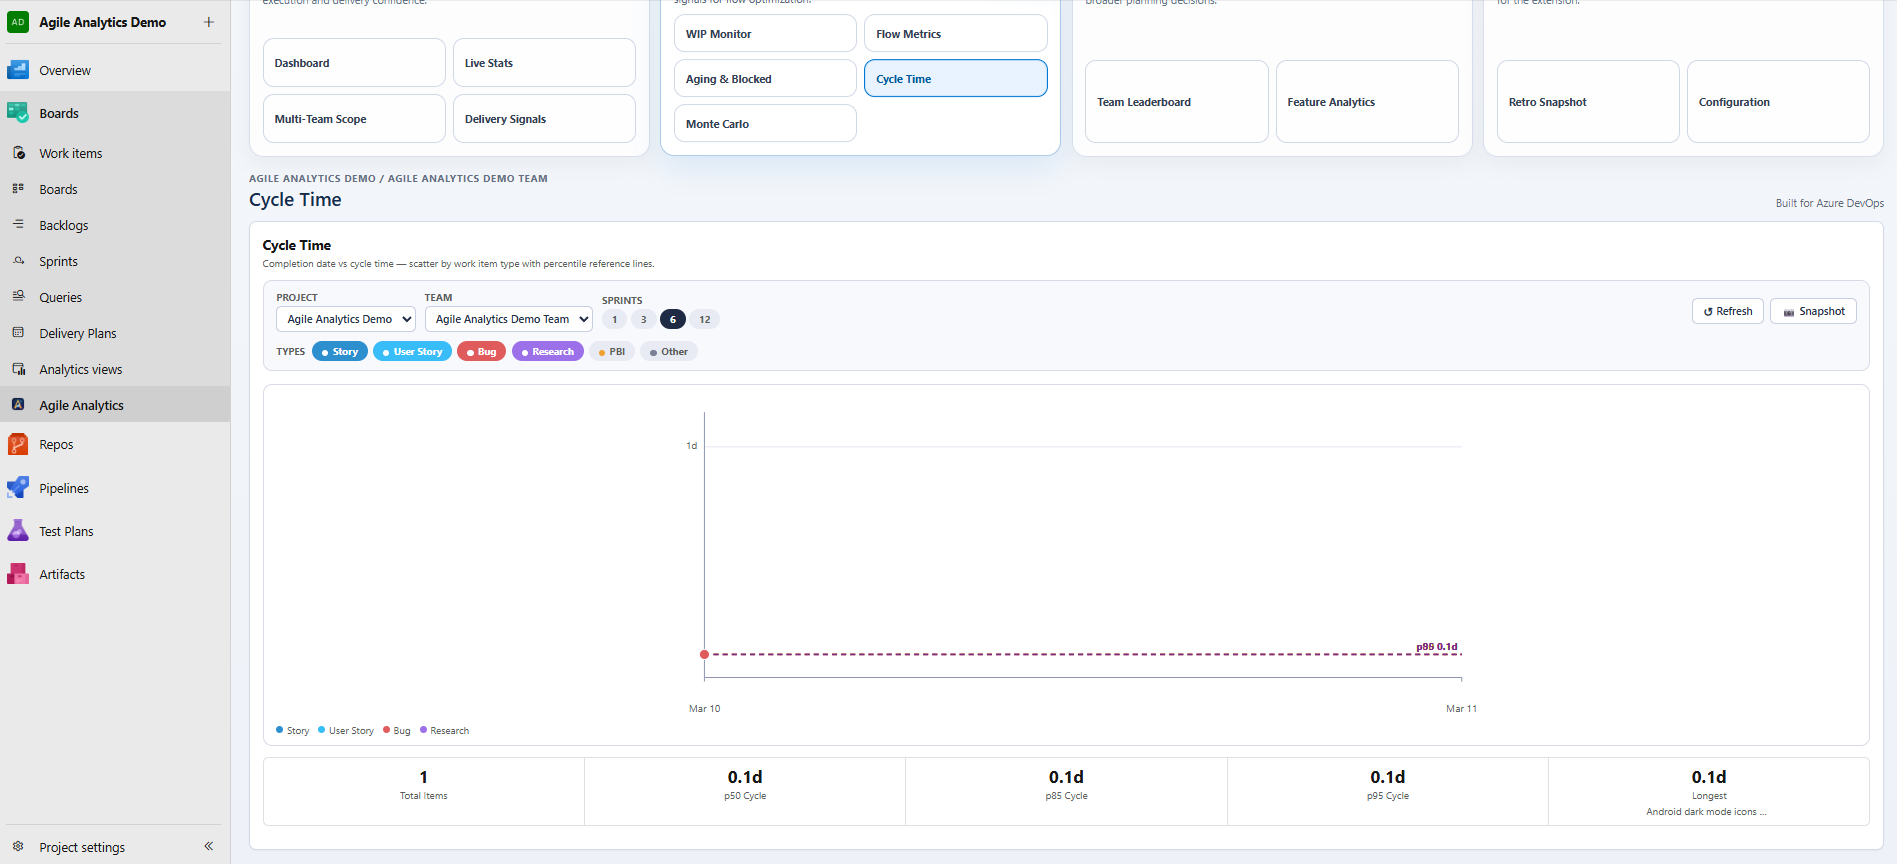Viewport: 1897px width, 864px height.
Task: Toggle the Bug type filter
Action: pos(481,352)
